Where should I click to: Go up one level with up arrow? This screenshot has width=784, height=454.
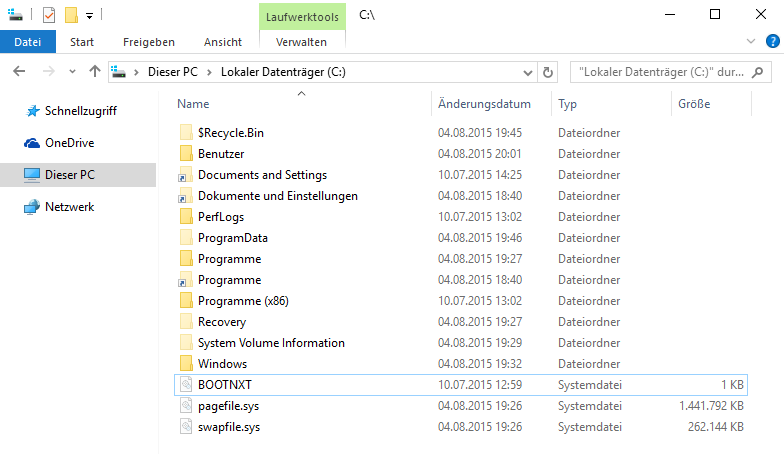94,72
